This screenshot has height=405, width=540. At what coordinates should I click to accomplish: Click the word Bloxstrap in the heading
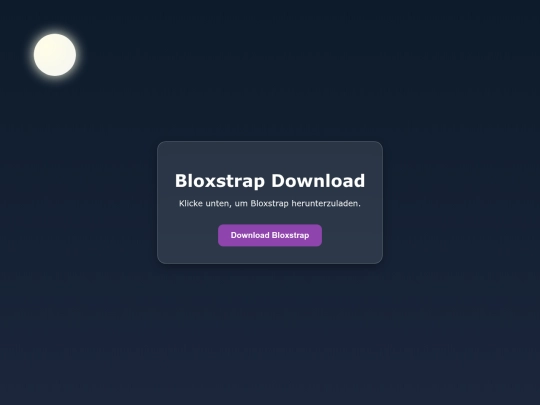[x=220, y=180]
